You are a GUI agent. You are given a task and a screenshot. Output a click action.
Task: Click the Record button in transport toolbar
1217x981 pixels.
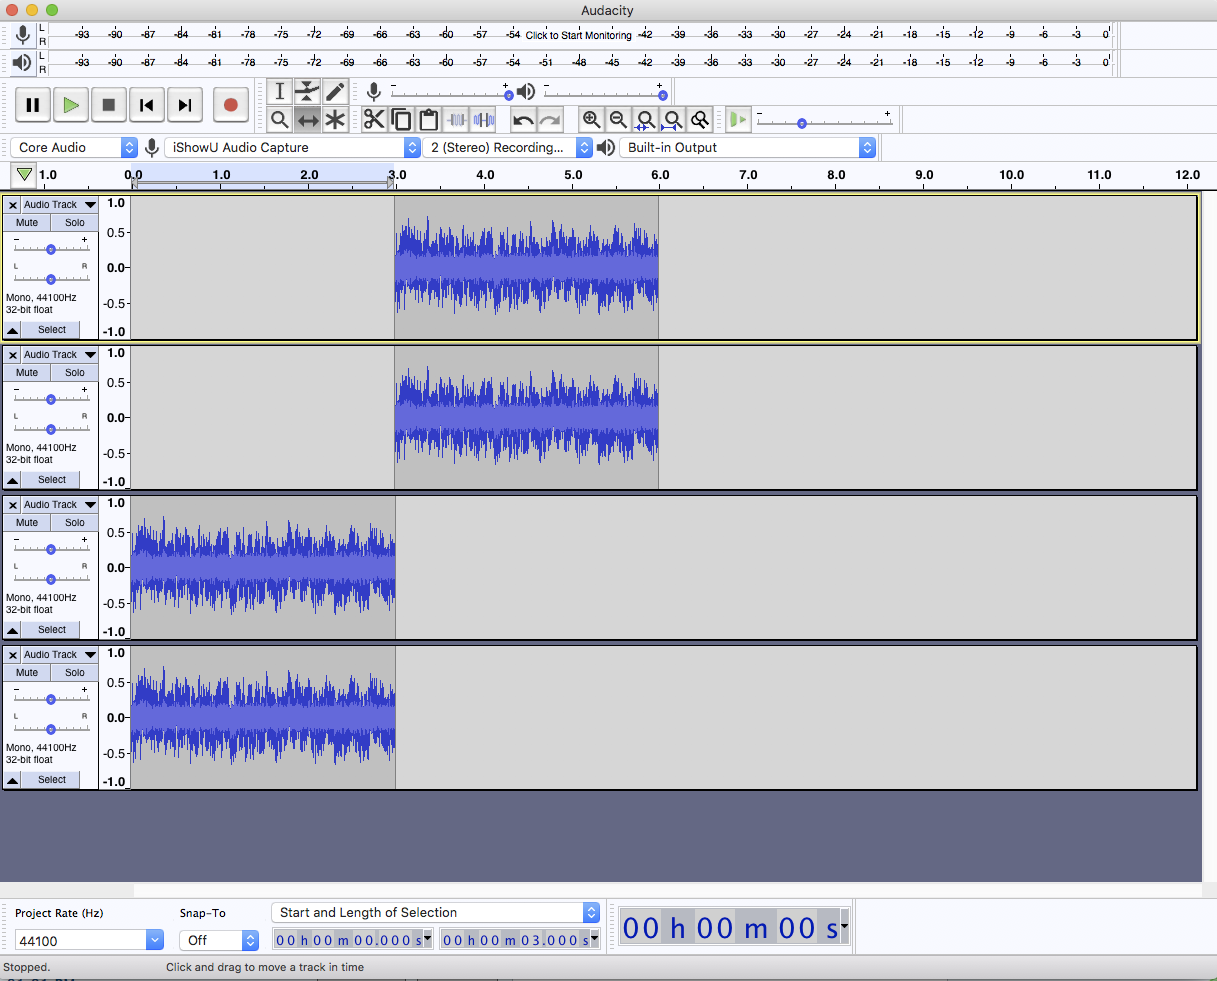point(230,105)
